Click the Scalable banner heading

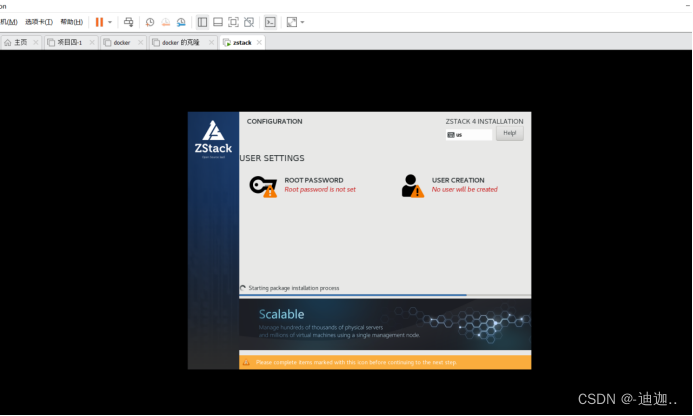[282, 314]
